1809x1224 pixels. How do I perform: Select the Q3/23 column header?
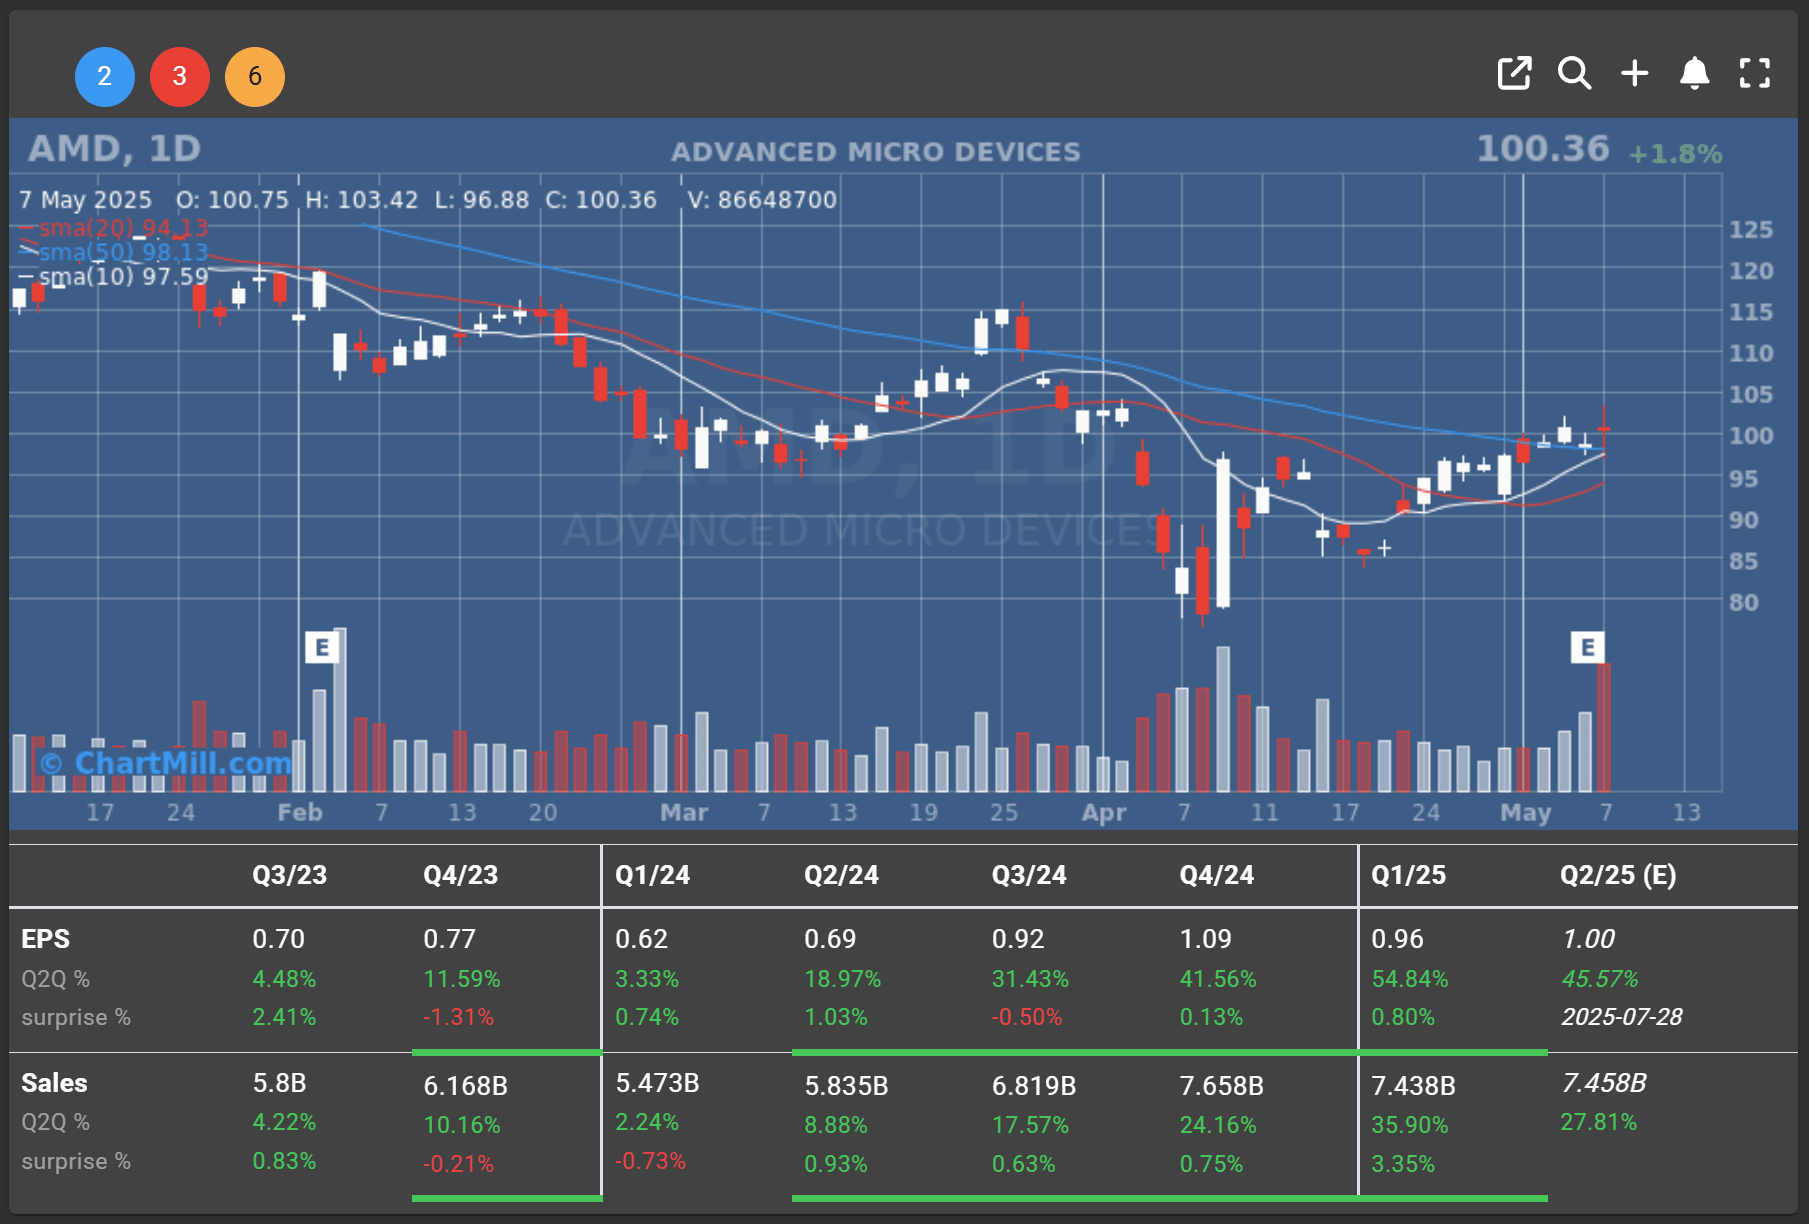click(290, 875)
